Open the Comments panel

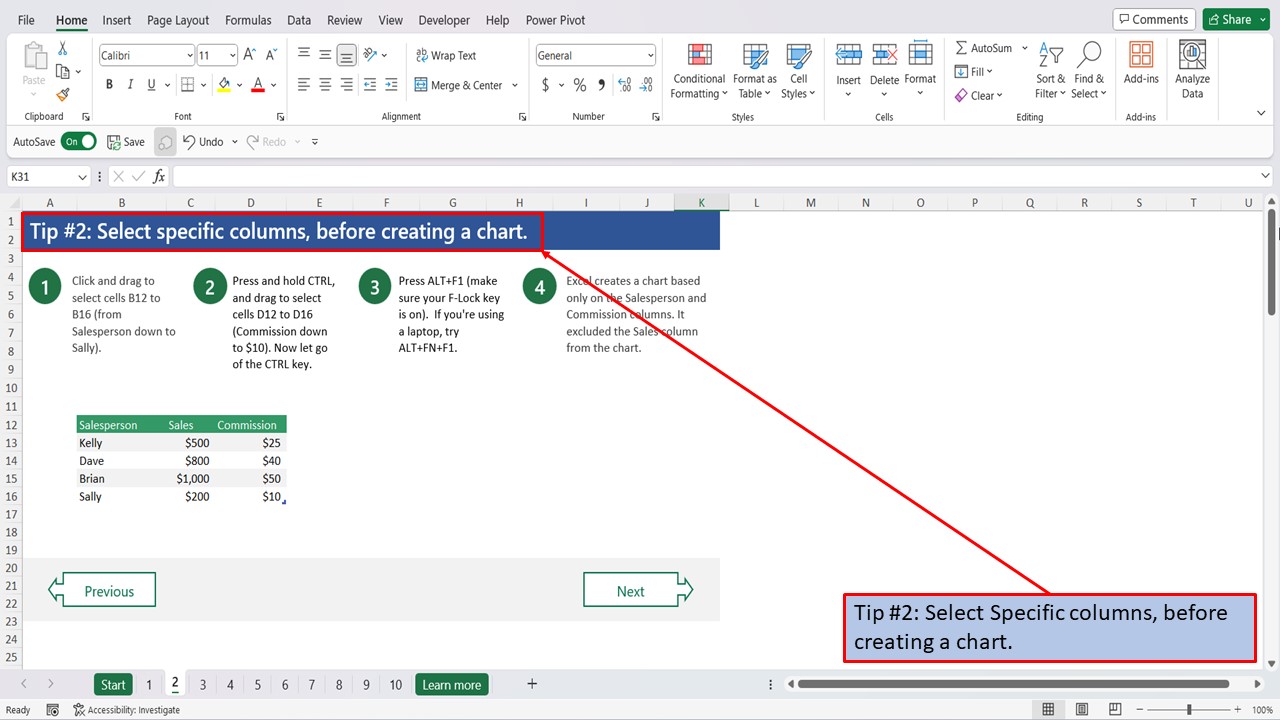1153,18
